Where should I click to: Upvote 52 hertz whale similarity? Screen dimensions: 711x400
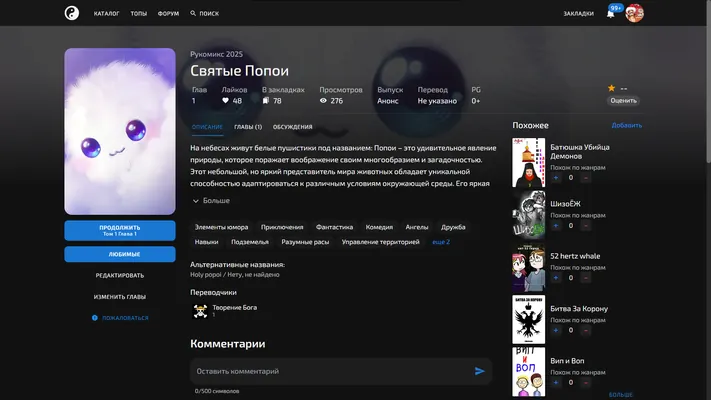pos(556,278)
